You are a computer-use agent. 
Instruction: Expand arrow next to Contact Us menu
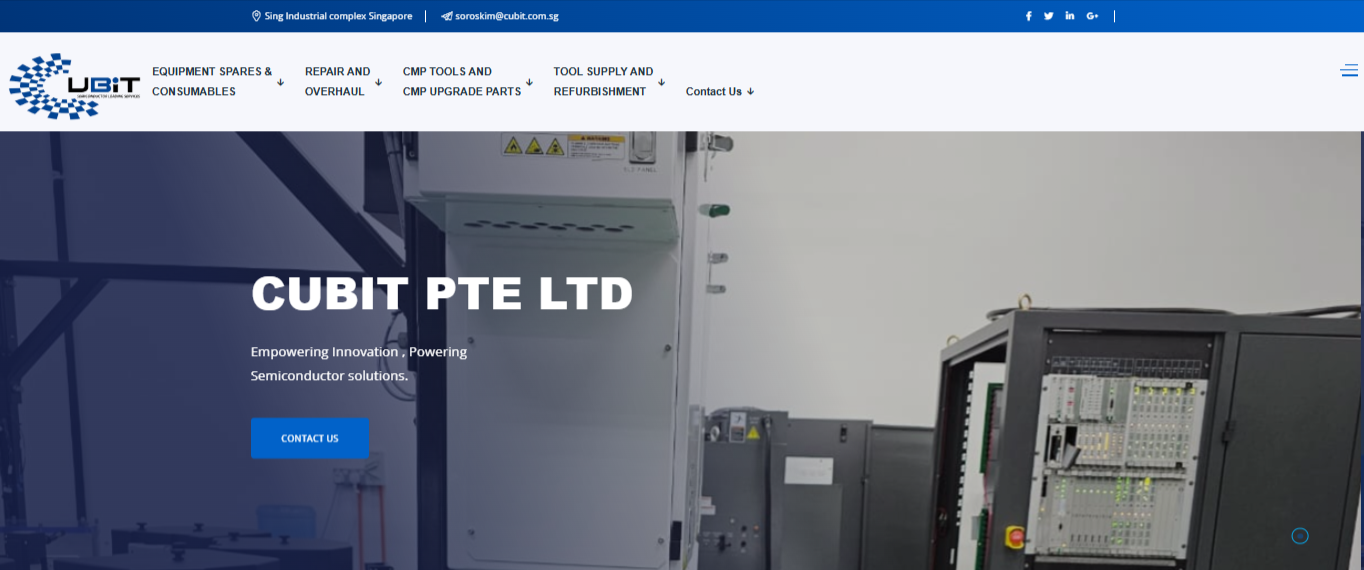tap(751, 91)
